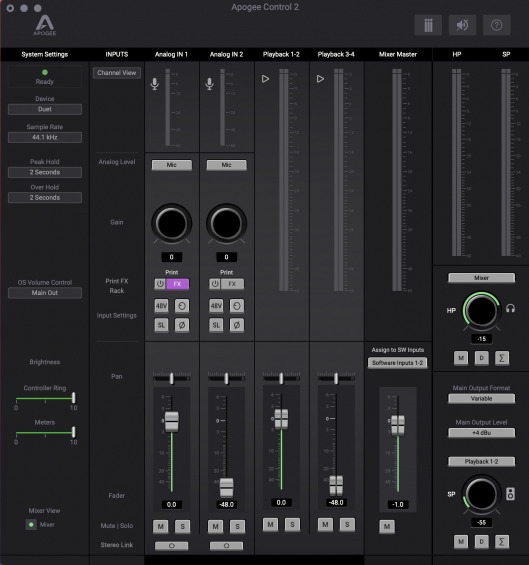529x565 pixels.
Task: Select the Mixer Master column header
Action: click(x=398, y=54)
